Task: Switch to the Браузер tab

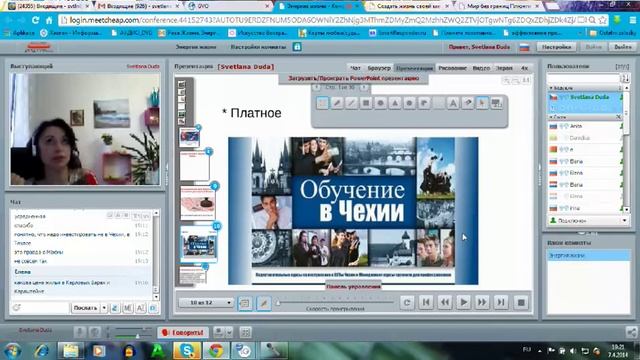Action: pos(379,68)
